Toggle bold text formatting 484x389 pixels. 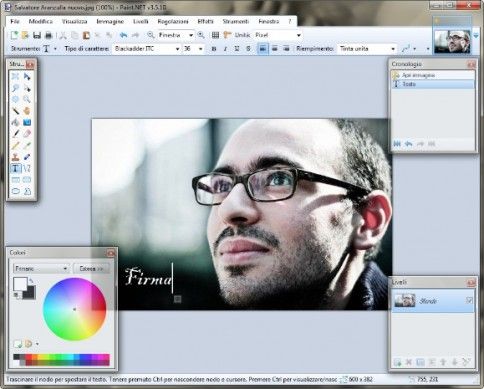[x=214, y=49]
